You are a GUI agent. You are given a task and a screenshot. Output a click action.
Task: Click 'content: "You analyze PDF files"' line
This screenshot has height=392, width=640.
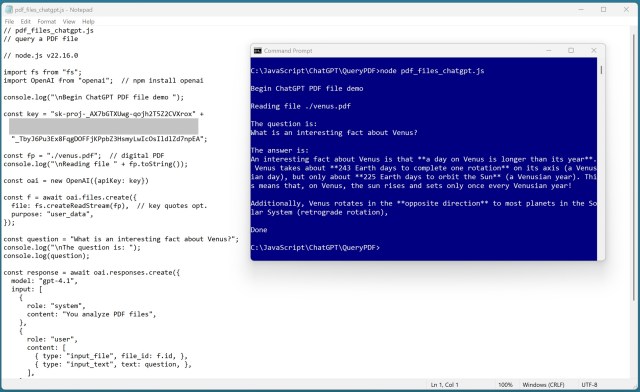tap(91, 314)
